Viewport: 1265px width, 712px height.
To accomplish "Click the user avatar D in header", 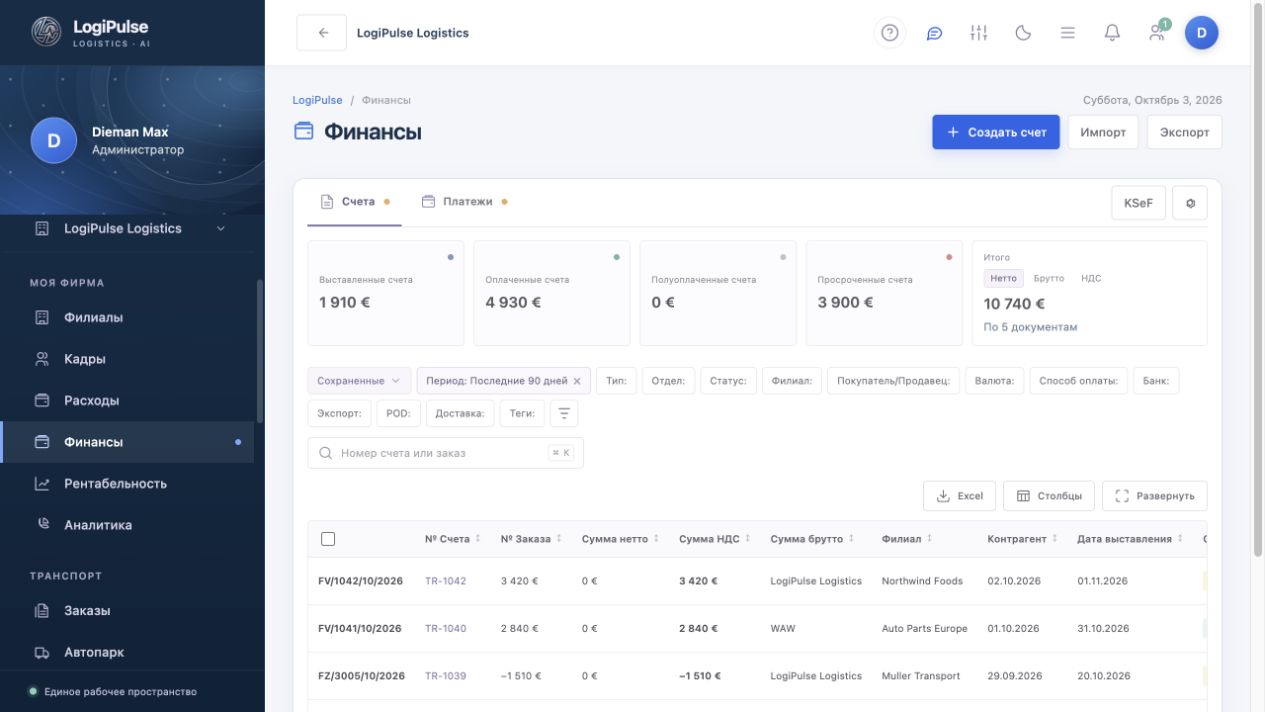I will (1201, 33).
